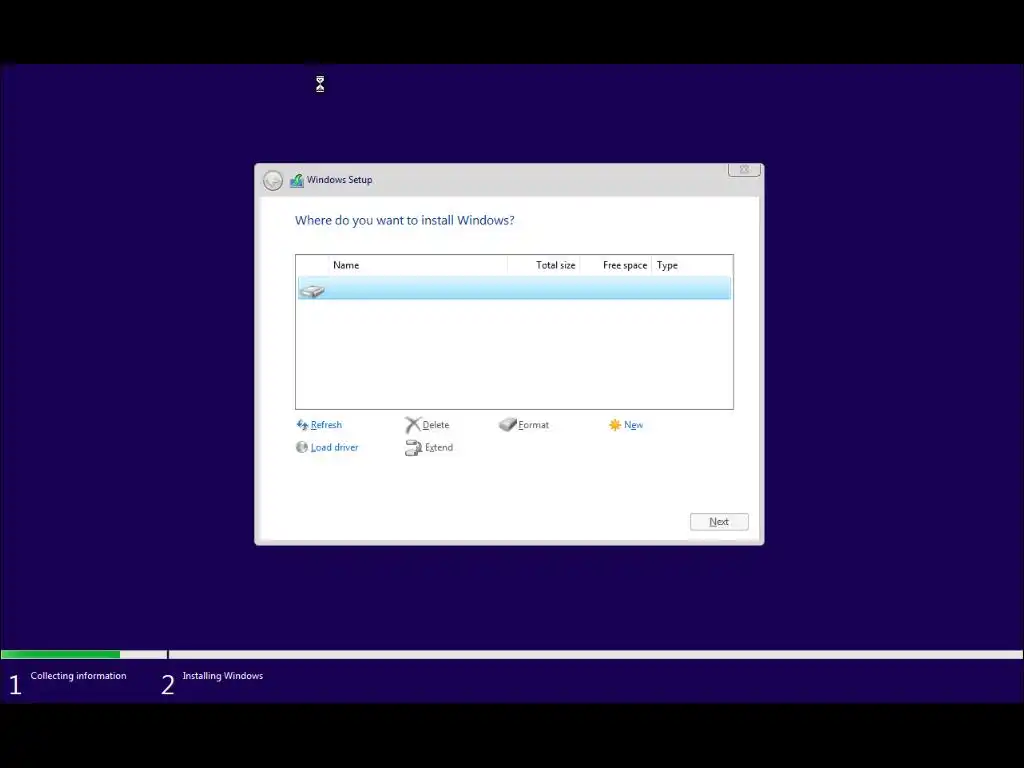
Task: Click the Collecting information step label
Action: [x=78, y=676]
